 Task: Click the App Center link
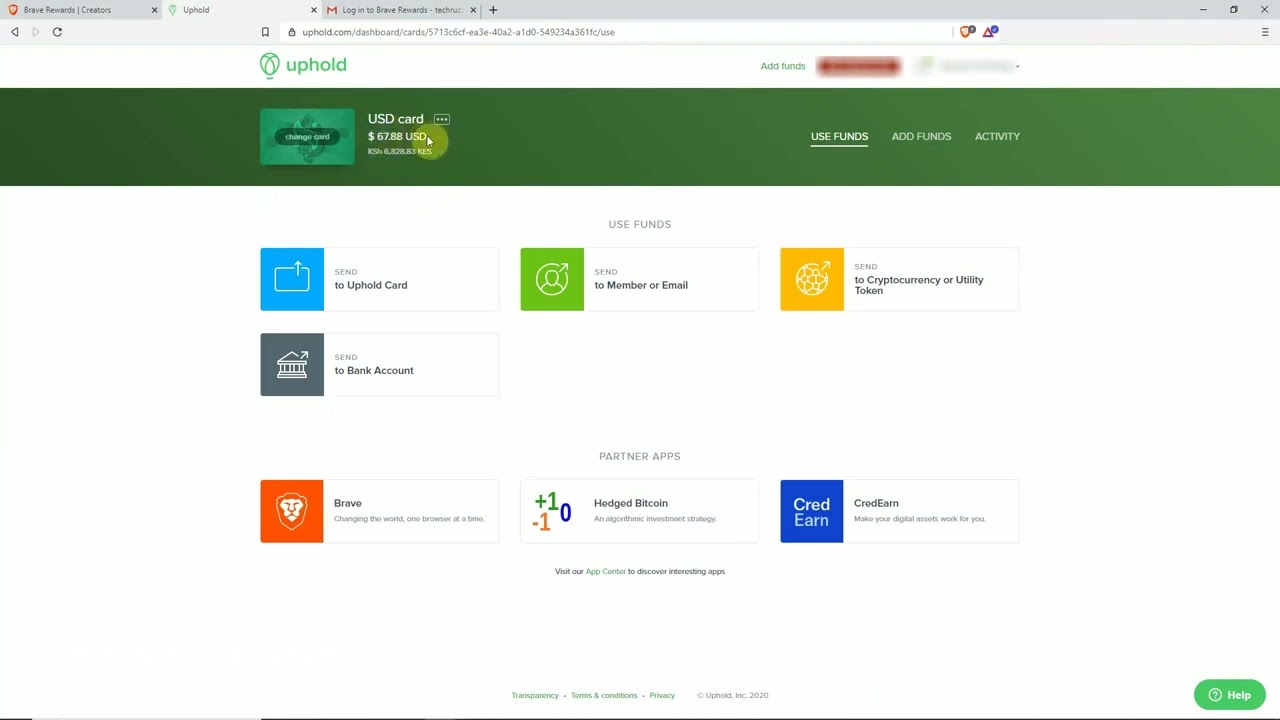coord(606,571)
